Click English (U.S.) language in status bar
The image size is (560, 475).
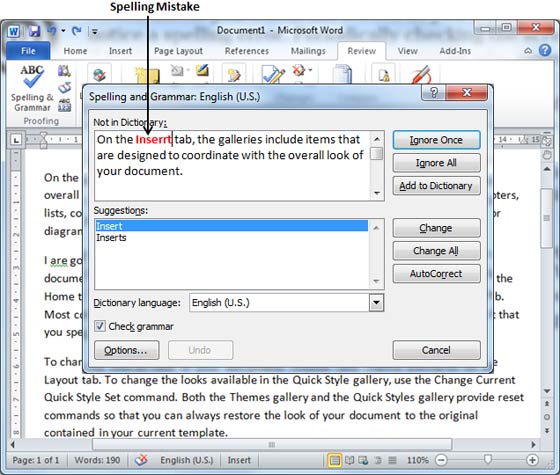pos(186,460)
